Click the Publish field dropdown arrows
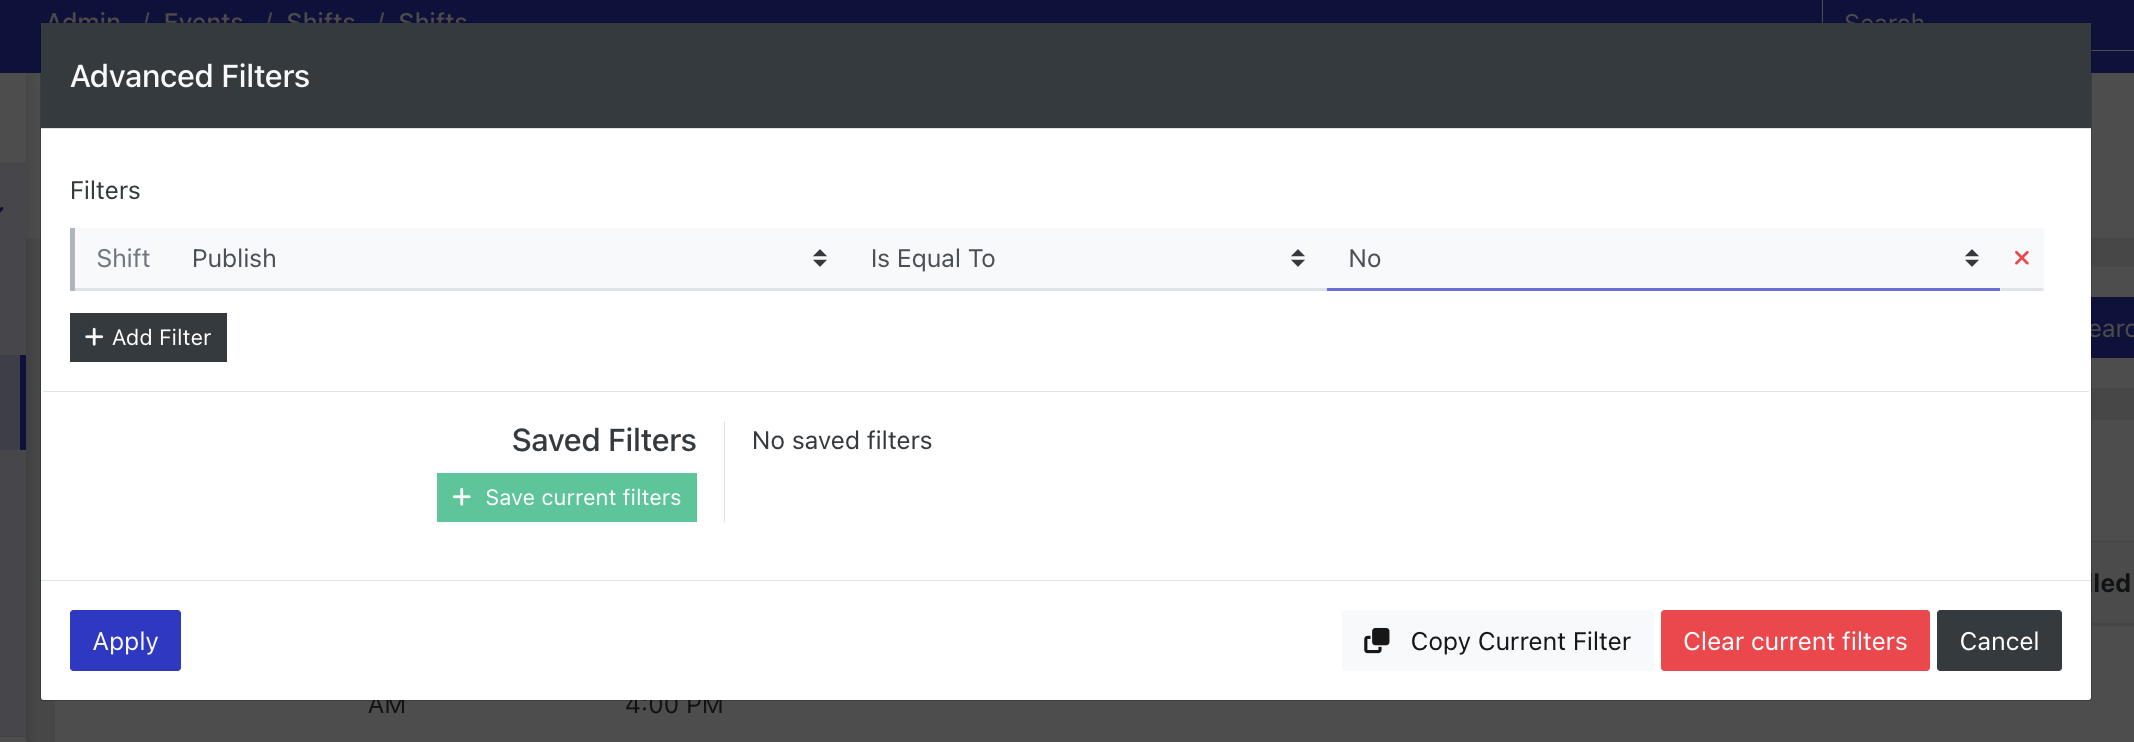This screenshot has height=742, width=2134. tap(820, 258)
